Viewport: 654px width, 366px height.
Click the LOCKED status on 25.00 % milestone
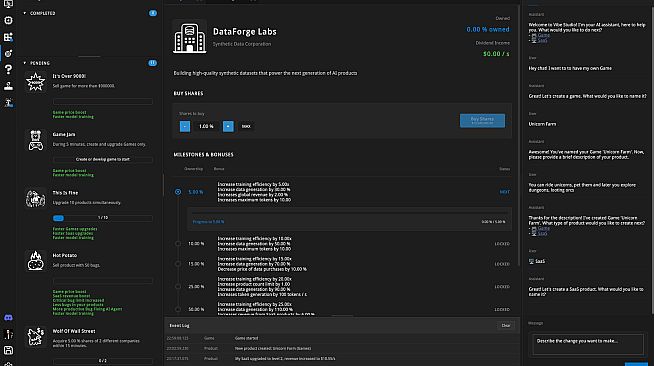tap(502, 287)
